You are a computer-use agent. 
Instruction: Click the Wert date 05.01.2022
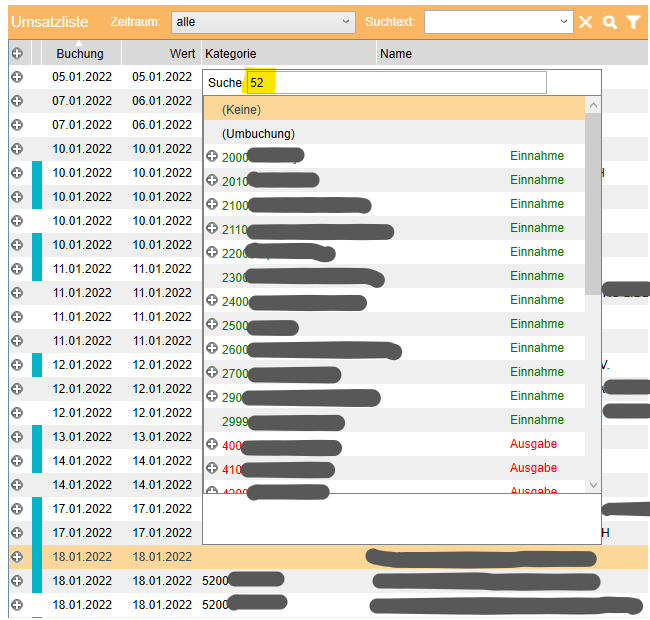[162, 77]
